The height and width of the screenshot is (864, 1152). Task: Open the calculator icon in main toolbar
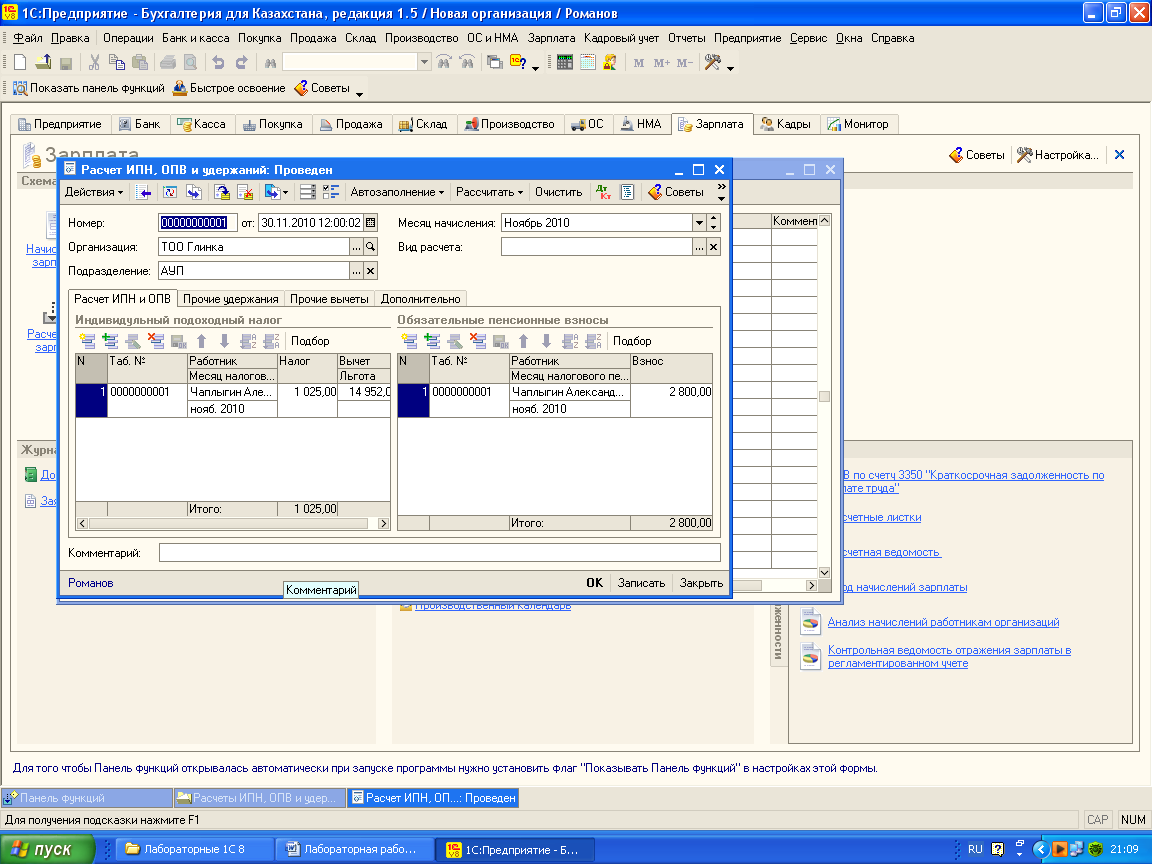[x=564, y=63]
